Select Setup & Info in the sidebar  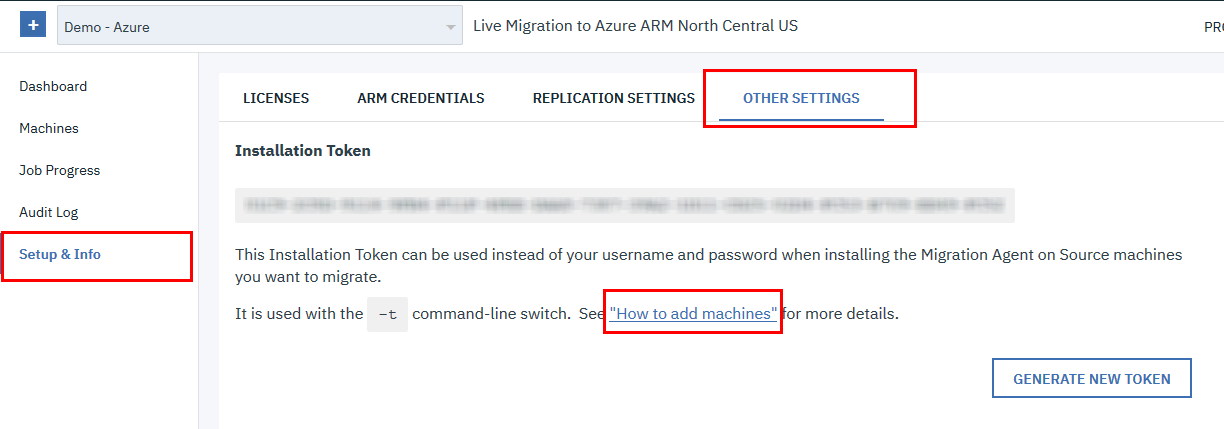click(x=60, y=254)
